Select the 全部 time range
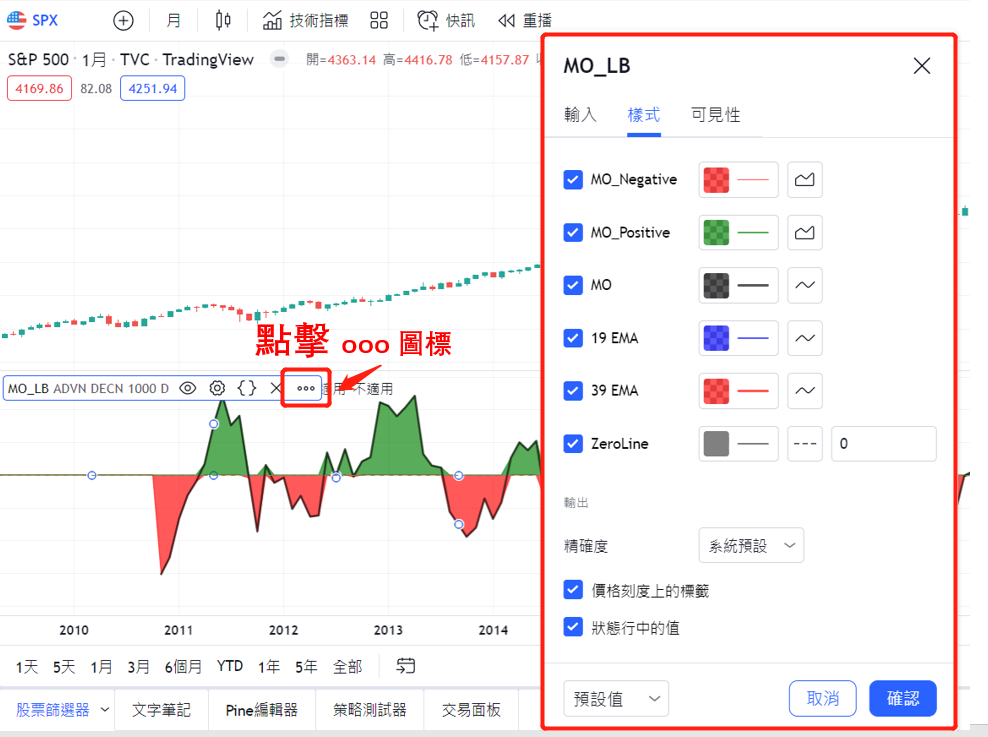 (x=347, y=666)
